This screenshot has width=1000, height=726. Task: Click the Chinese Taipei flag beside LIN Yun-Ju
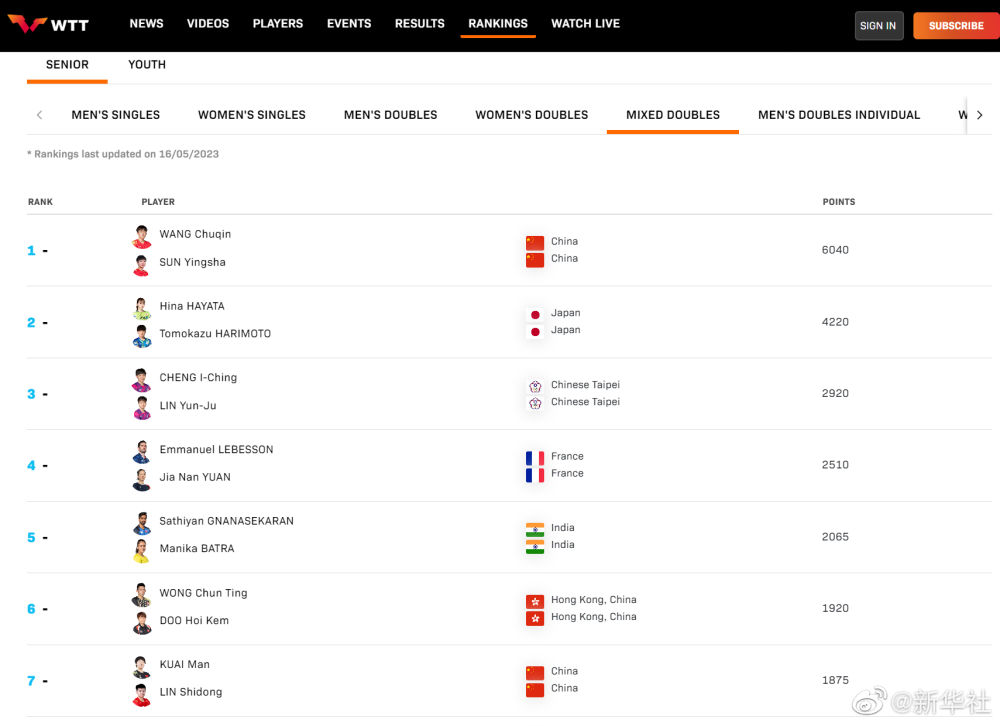[535, 403]
